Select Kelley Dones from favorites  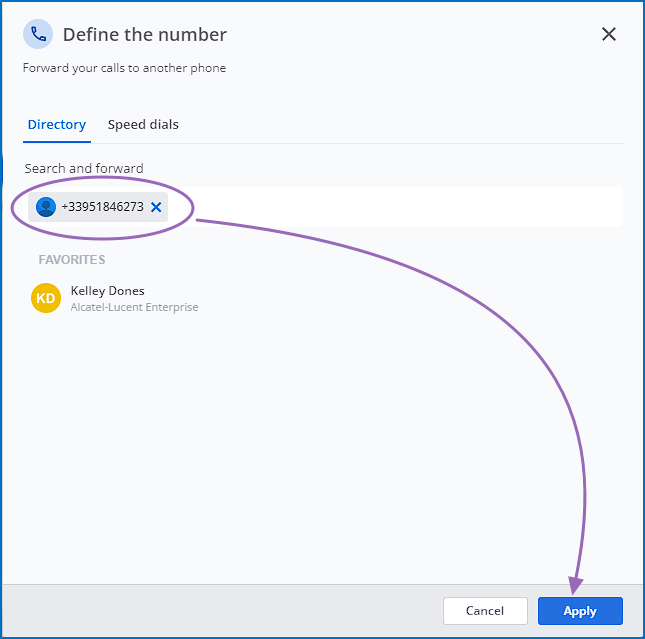(x=108, y=291)
